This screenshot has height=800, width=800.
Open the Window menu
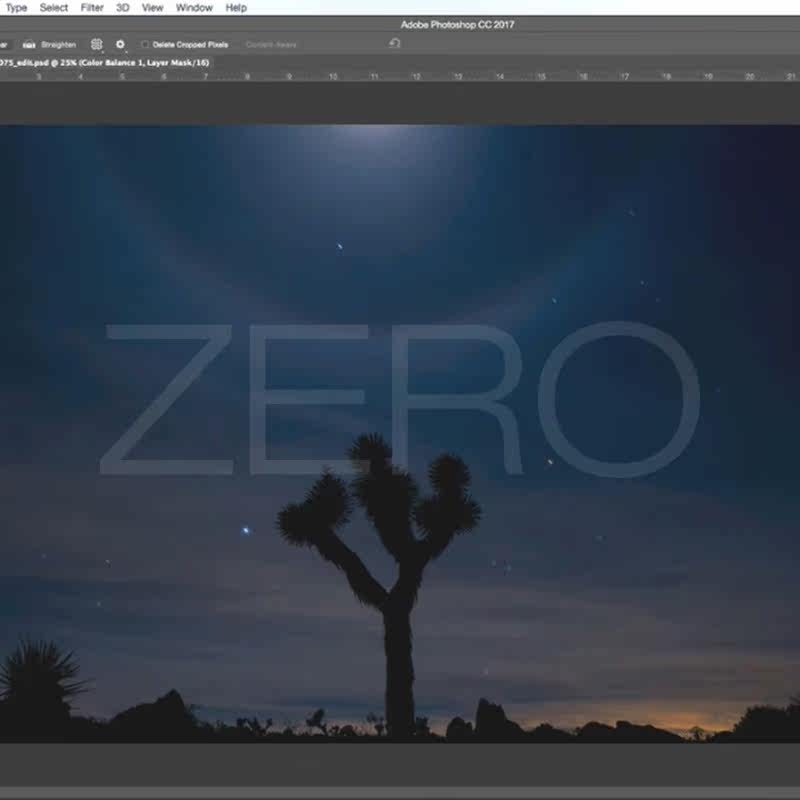(x=194, y=7)
